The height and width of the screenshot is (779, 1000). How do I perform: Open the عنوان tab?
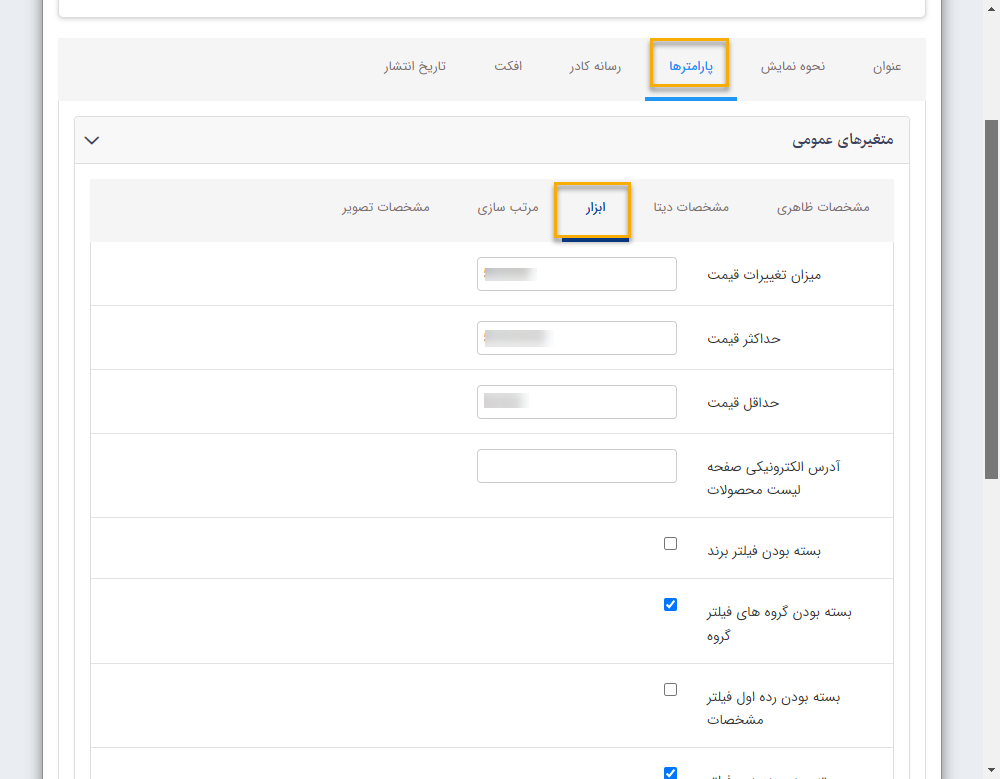[888, 67]
